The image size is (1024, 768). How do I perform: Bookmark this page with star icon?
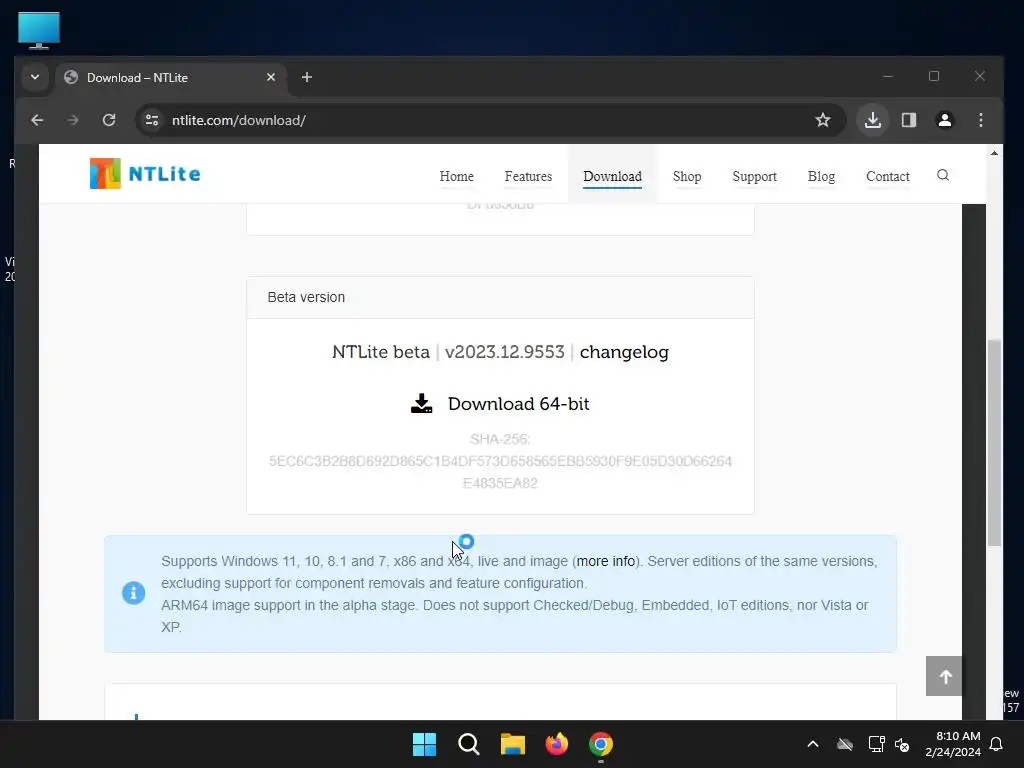pyautogui.click(x=823, y=120)
